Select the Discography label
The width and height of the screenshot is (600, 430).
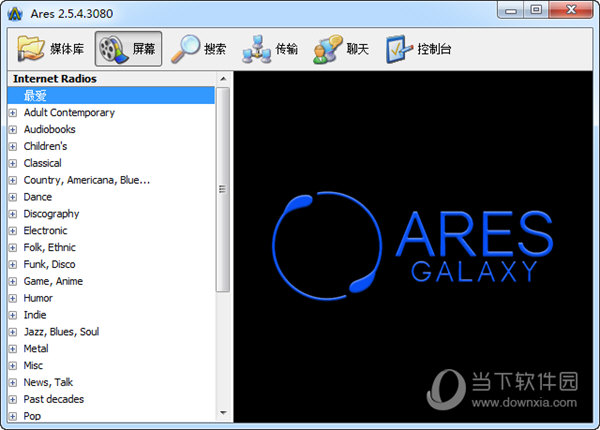tap(51, 213)
